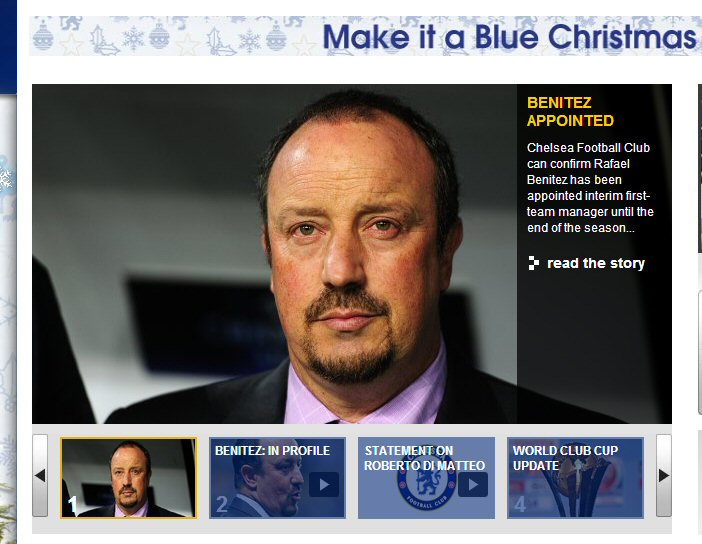702x544 pixels.
Task: Play the Benitez: In Profile video icon
Action: 323,484
